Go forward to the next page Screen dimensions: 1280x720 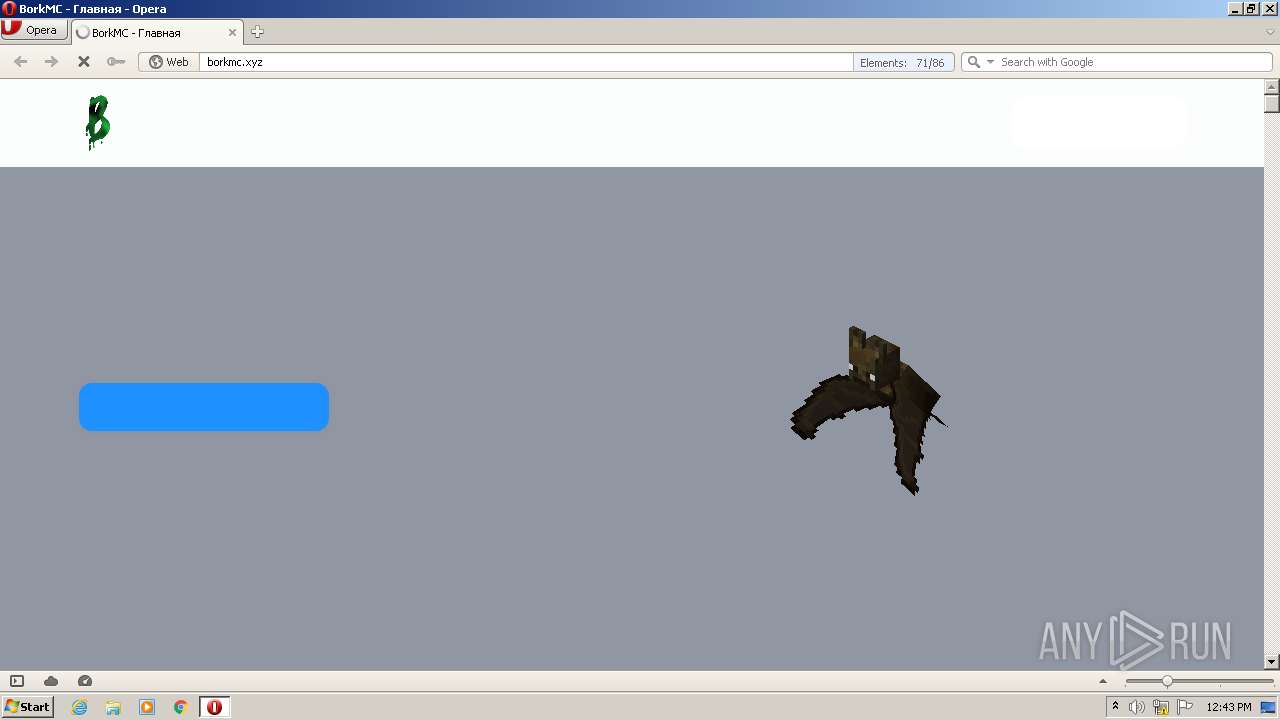tap(52, 62)
